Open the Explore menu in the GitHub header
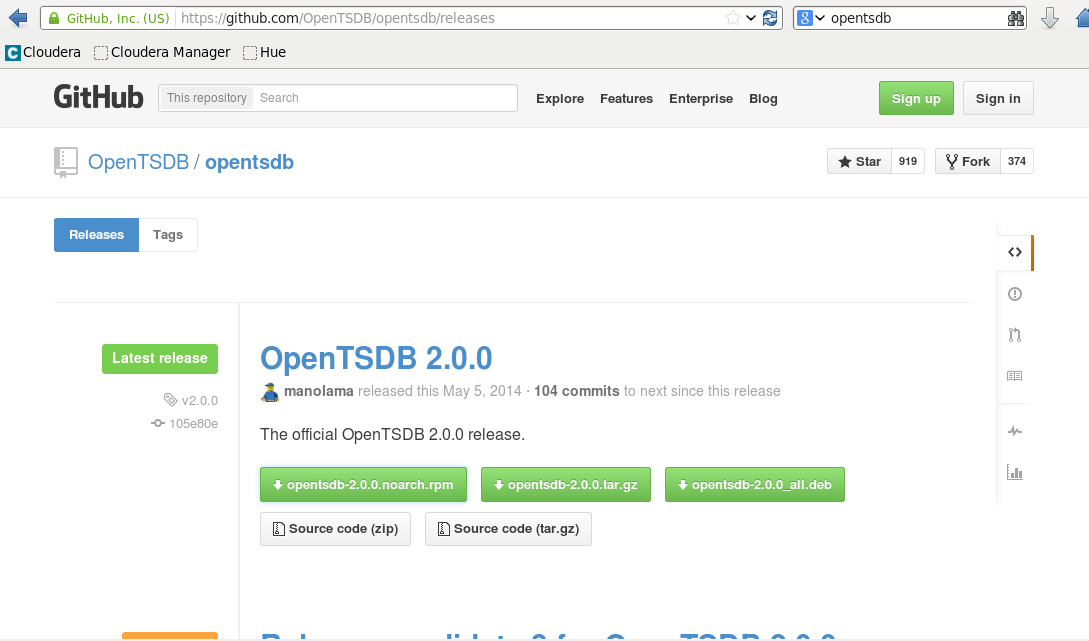This screenshot has height=641, width=1089. pos(559,98)
